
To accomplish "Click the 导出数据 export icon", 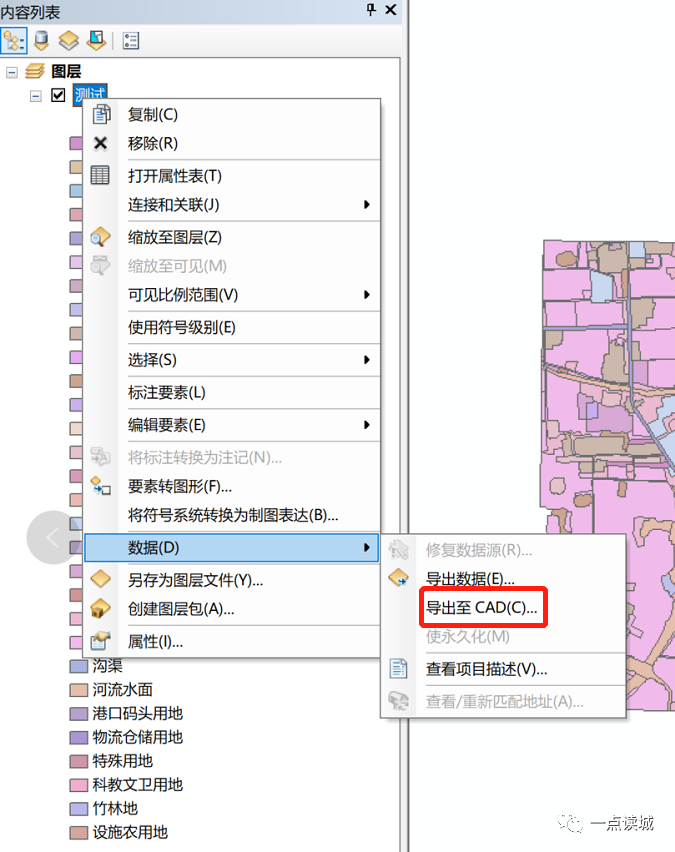I will 399,578.
